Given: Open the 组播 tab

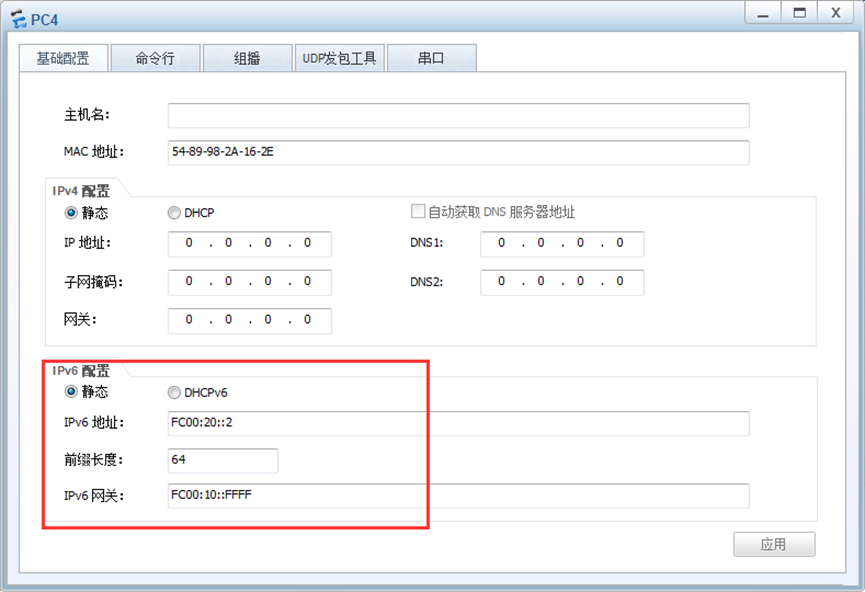Looking at the screenshot, I should pos(247,58).
